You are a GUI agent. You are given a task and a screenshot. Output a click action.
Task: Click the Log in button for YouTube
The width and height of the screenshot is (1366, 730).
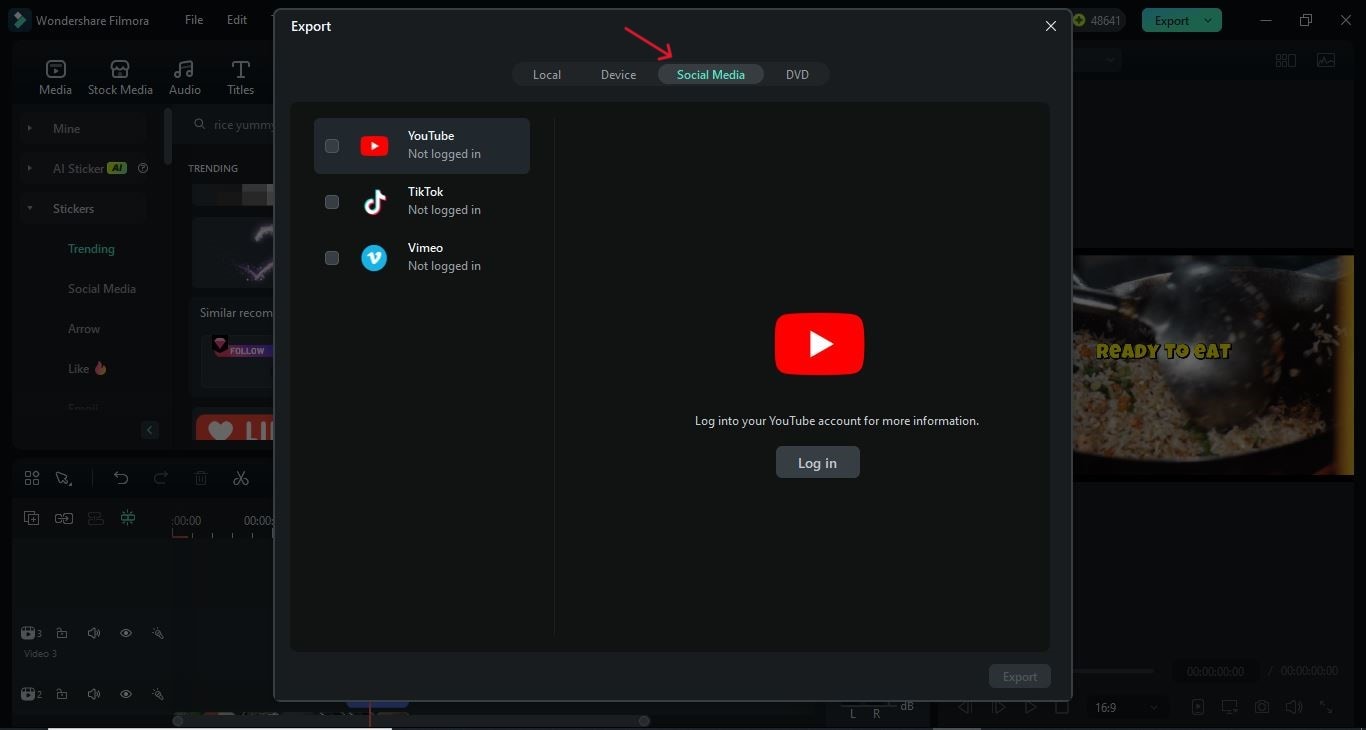pos(817,462)
